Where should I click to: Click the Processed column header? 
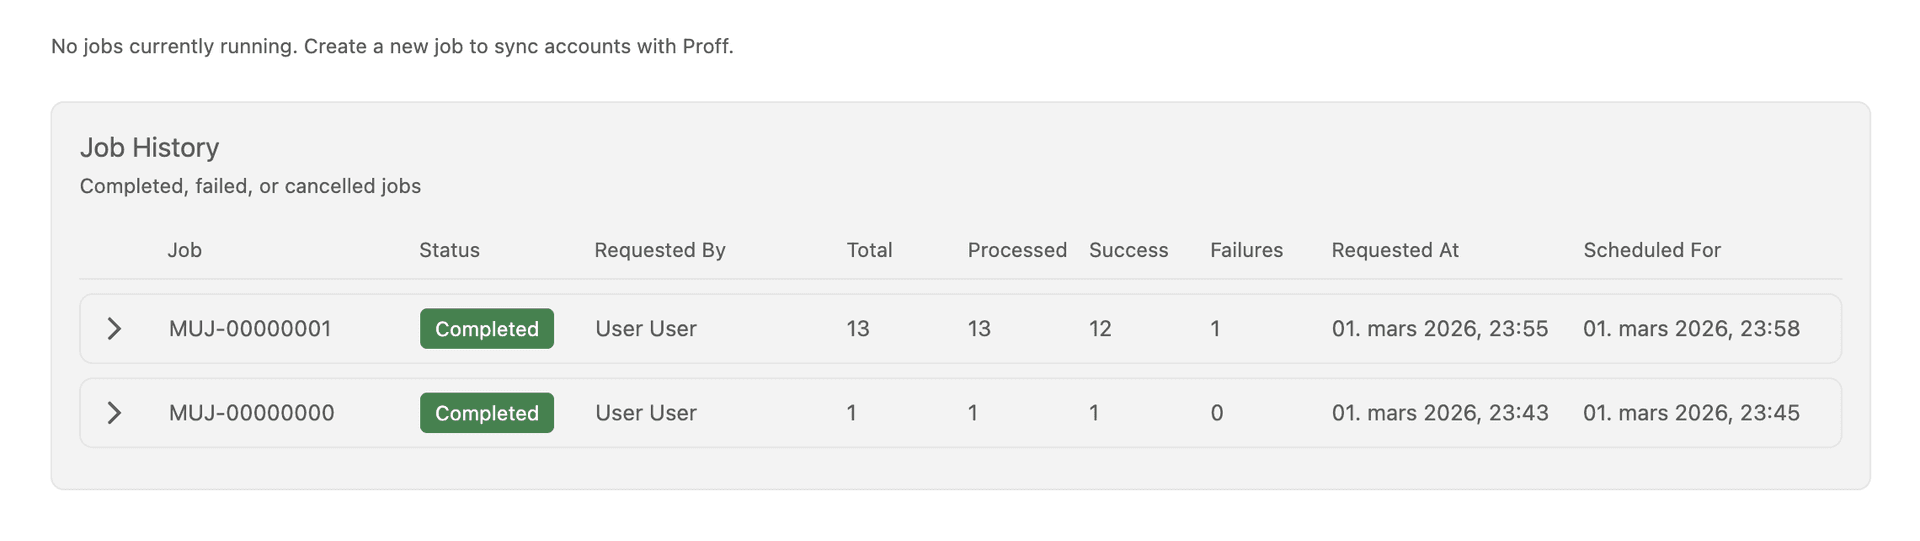(x=1017, y=250)
